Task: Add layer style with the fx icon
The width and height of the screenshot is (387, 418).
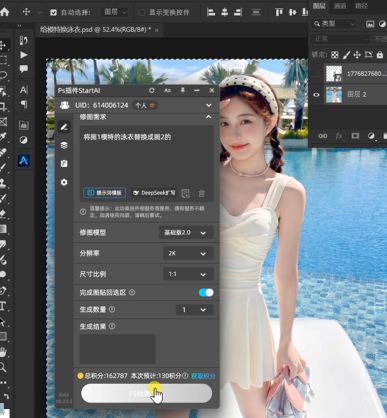Action: click(339, 136)
